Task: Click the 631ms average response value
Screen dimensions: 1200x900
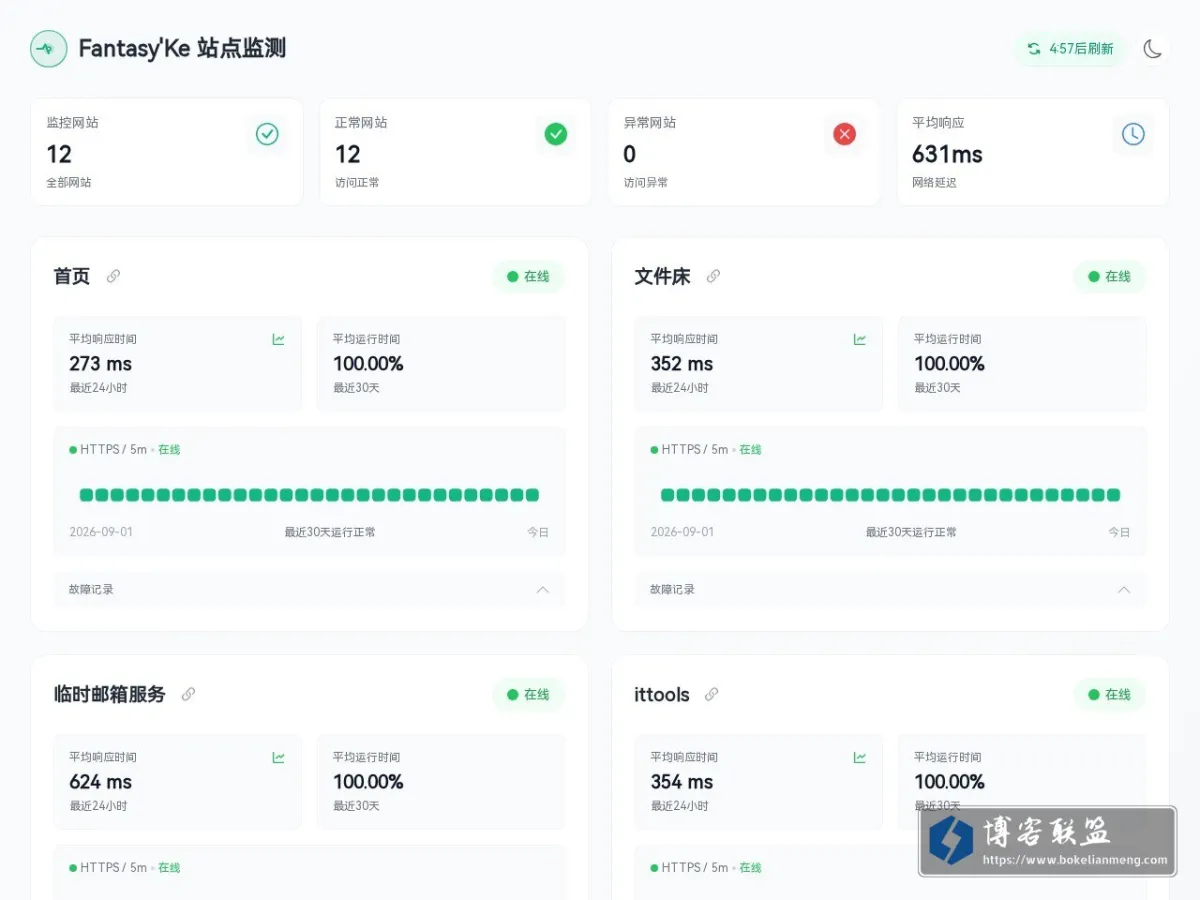Action: point(947,154)
